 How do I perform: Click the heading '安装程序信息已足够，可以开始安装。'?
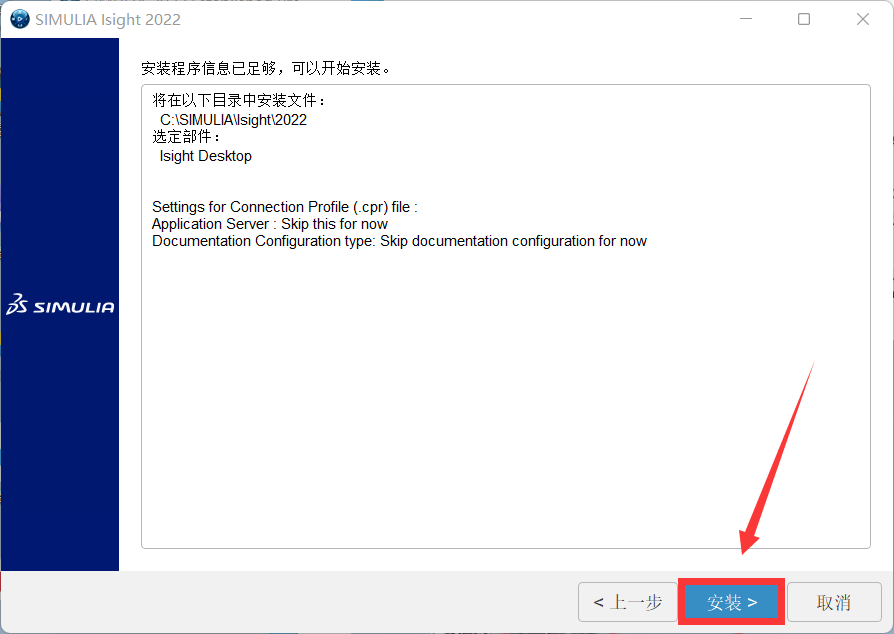(x=266, y=68)
